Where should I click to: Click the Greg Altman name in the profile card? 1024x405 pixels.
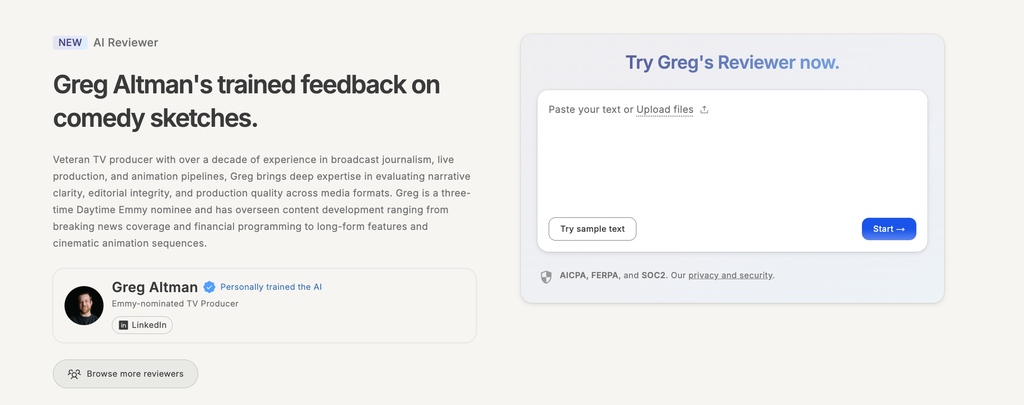pos(155,287)
